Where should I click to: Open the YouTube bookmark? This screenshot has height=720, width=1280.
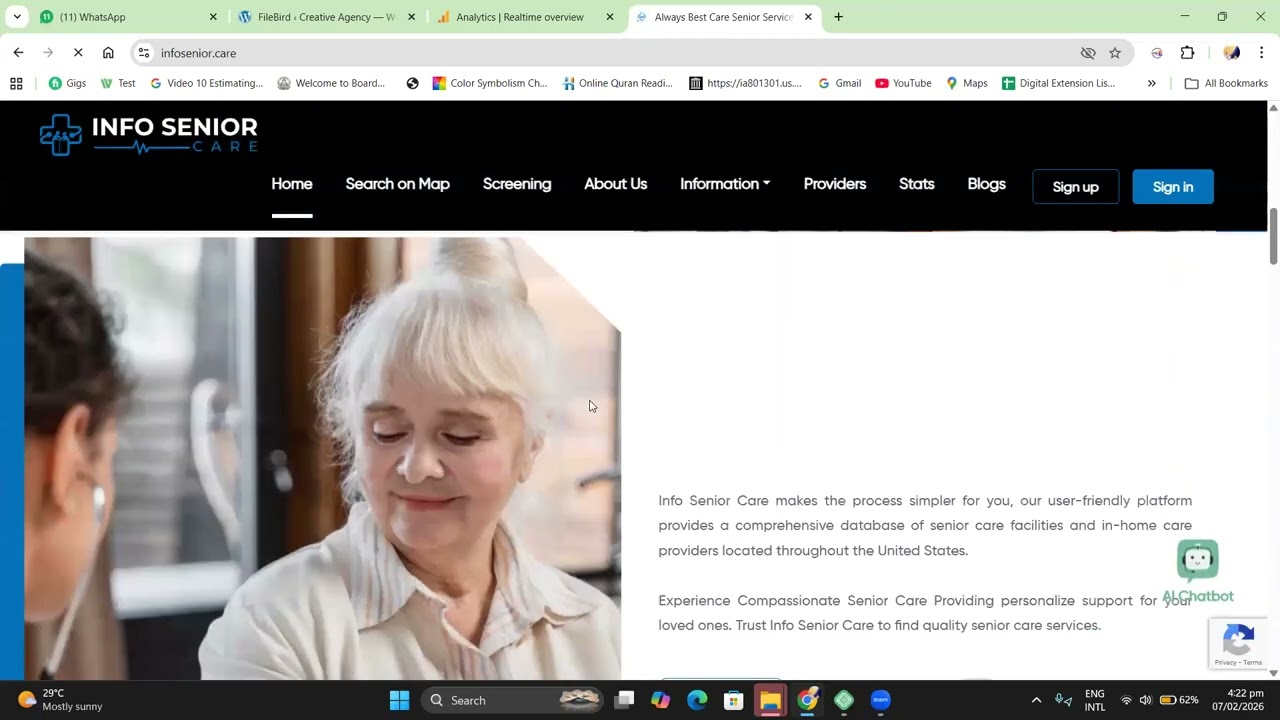pyautogui.click(x=903, y=83)
